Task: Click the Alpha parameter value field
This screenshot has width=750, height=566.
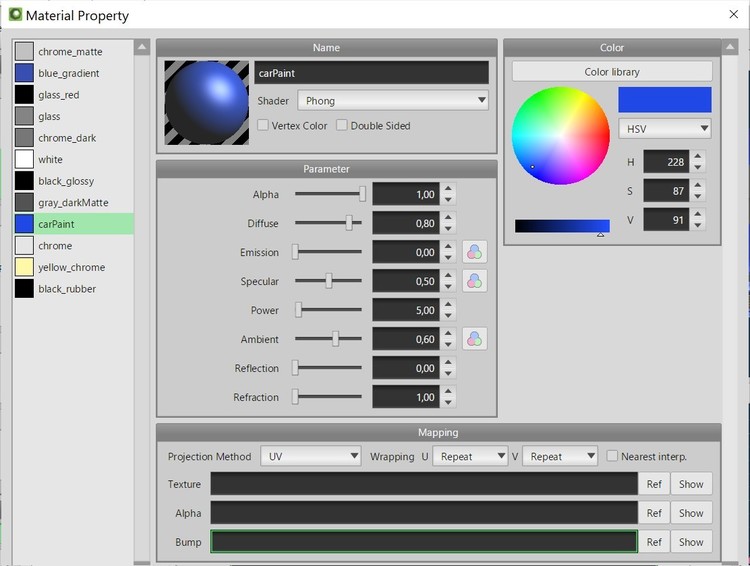Action: (406, 194)
